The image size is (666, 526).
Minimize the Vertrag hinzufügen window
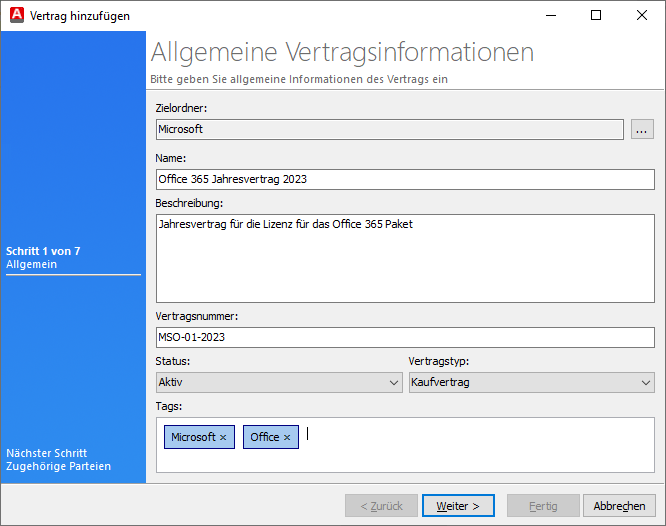coord(551,15)
